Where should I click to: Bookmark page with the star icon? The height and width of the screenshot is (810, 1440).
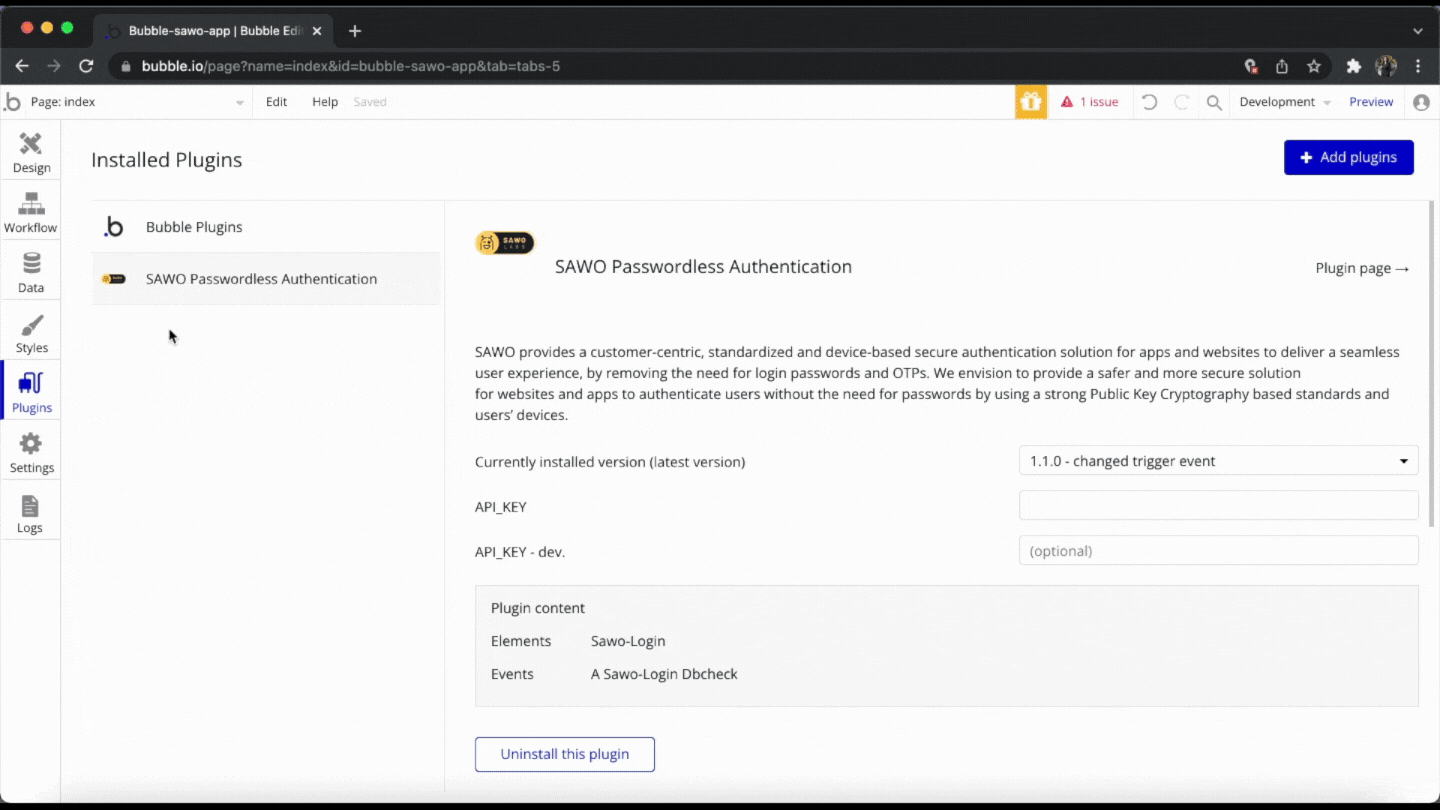click(1314, 66)
